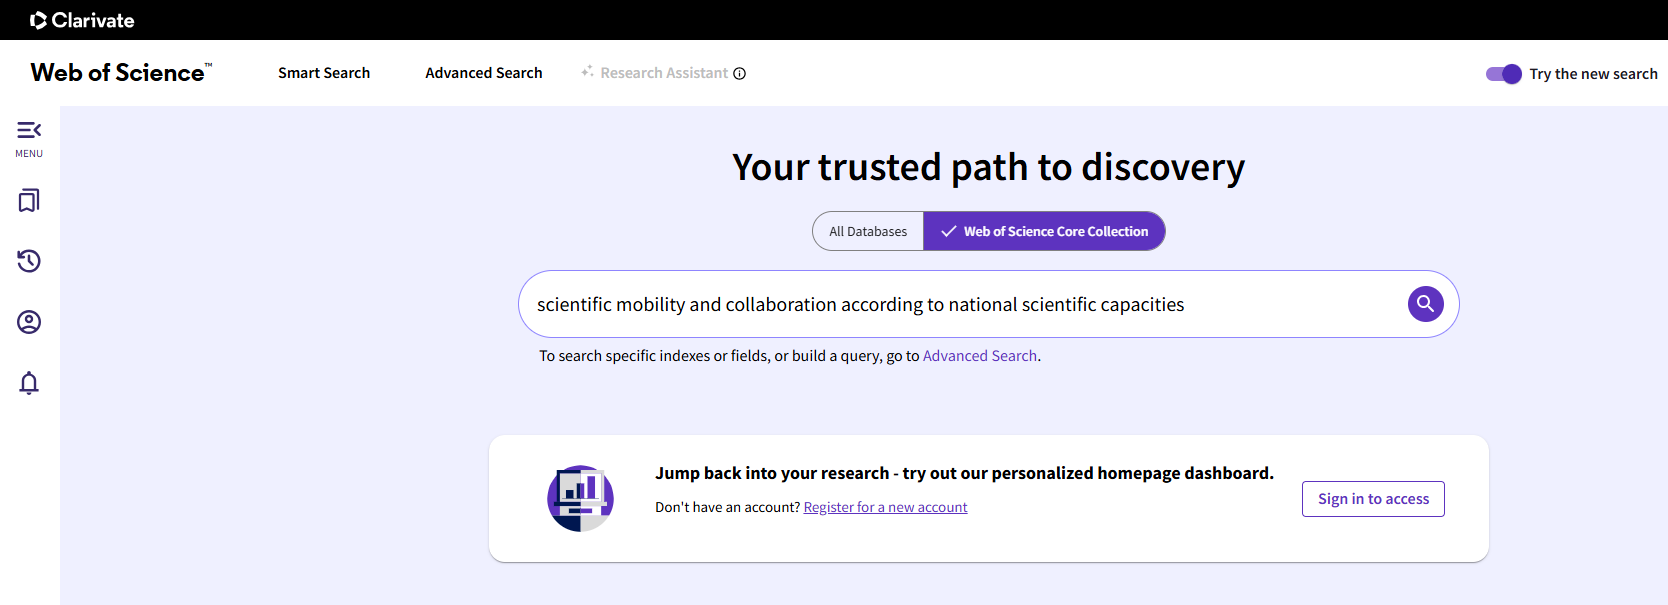Click the info icon beside Research Assistant
Image resolution: width=1668 pixels, height=605 pixels.
click(x=740, y=73)
